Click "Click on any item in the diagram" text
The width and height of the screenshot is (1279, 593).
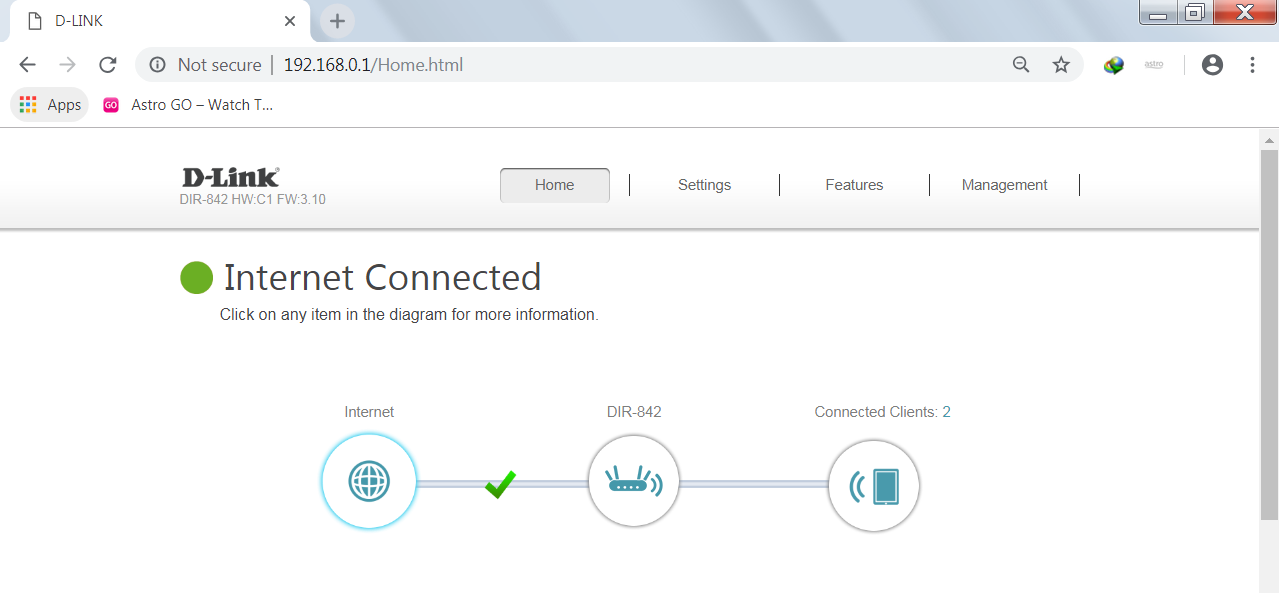point(409,315)
